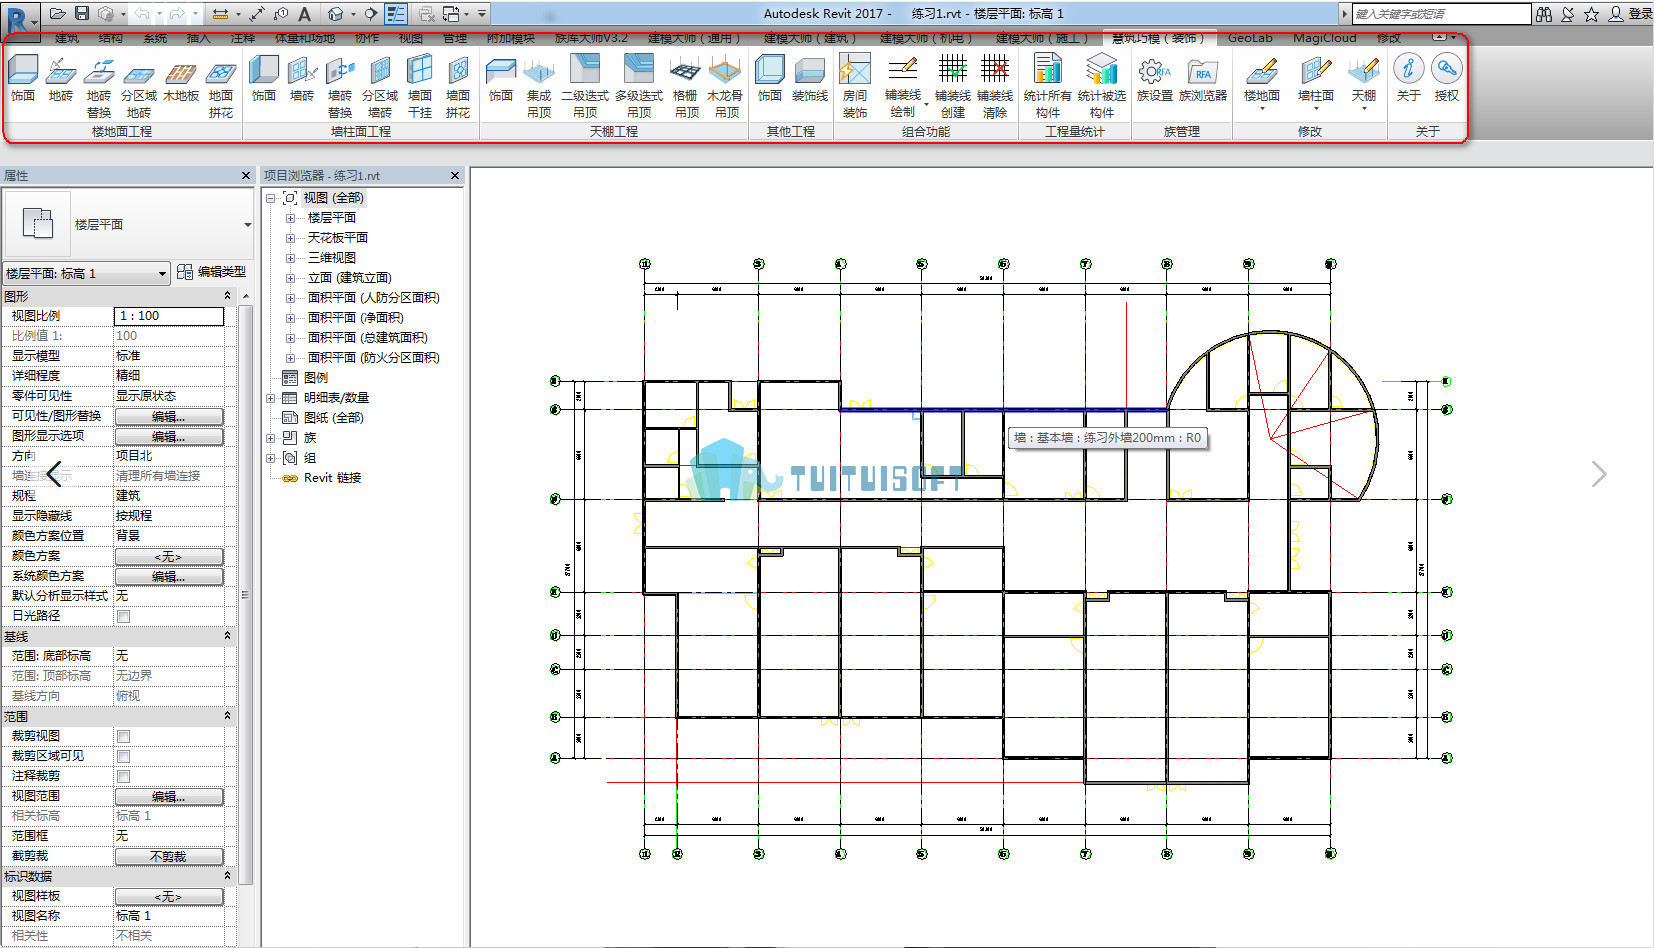Screen dimensions: 1654x948
Task: Click the Open folder icon in quick access toolbar
Action: coord(58,13)
